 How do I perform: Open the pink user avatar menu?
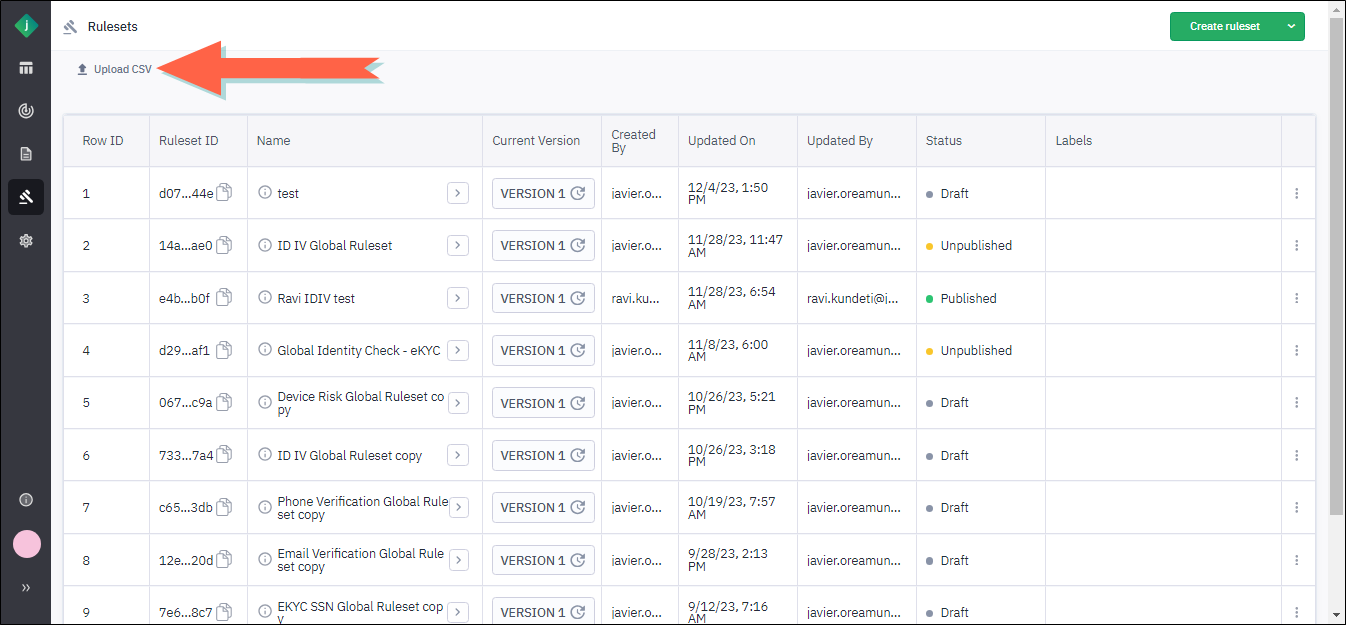[x=26, y=544]
